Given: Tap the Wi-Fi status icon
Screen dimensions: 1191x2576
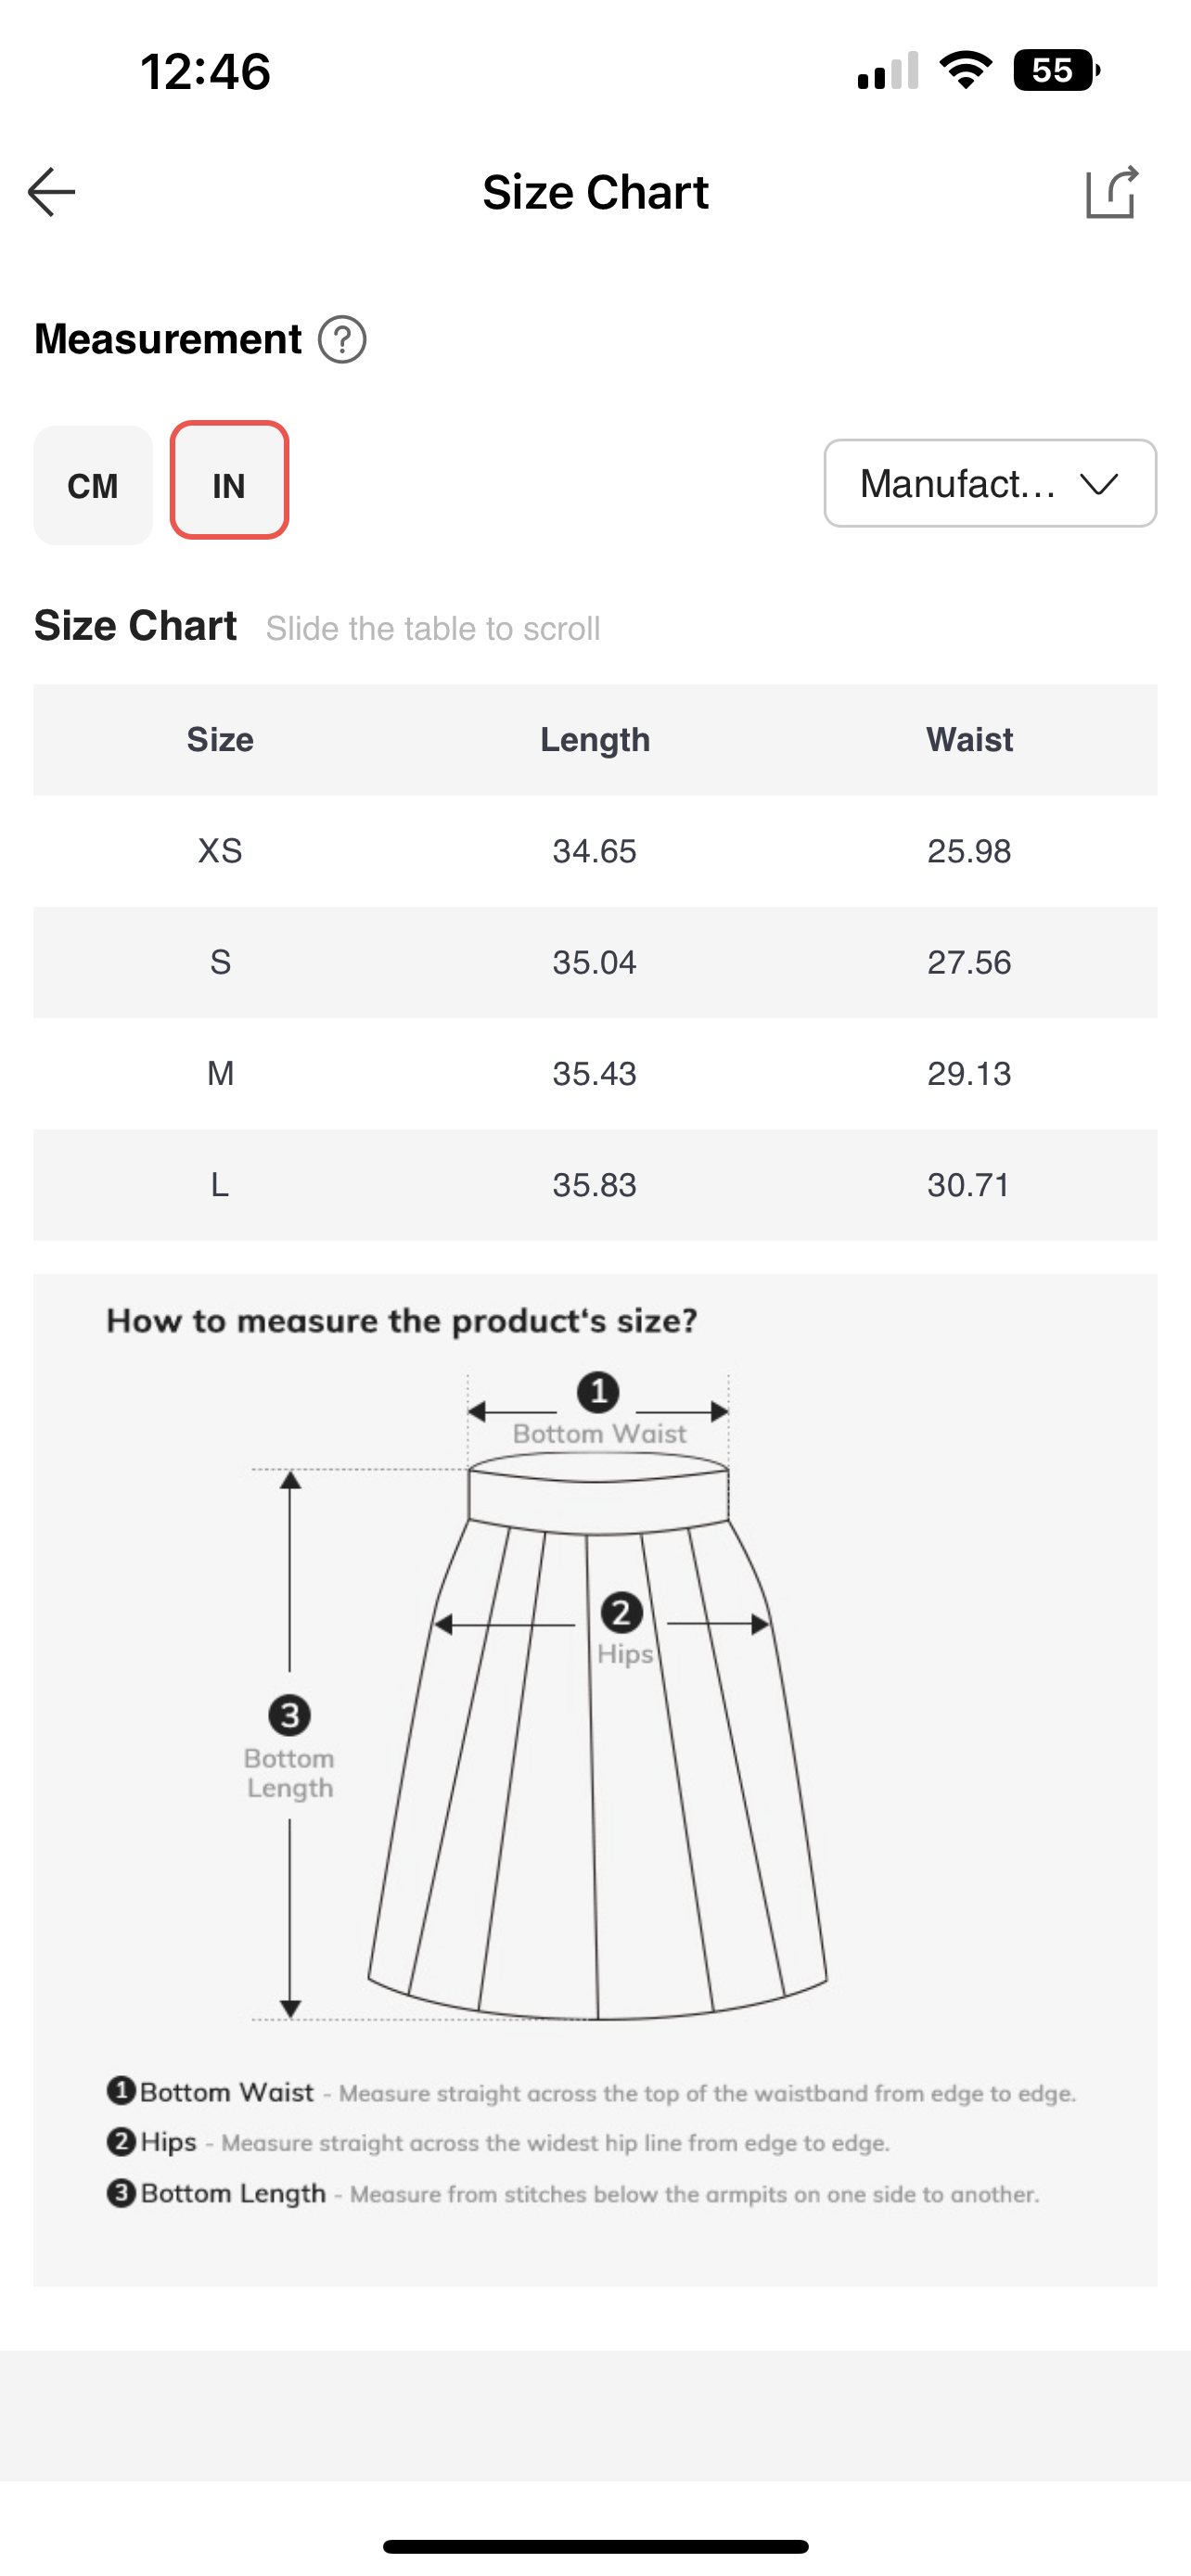Looking at the screenshot, I should (965, 71).
